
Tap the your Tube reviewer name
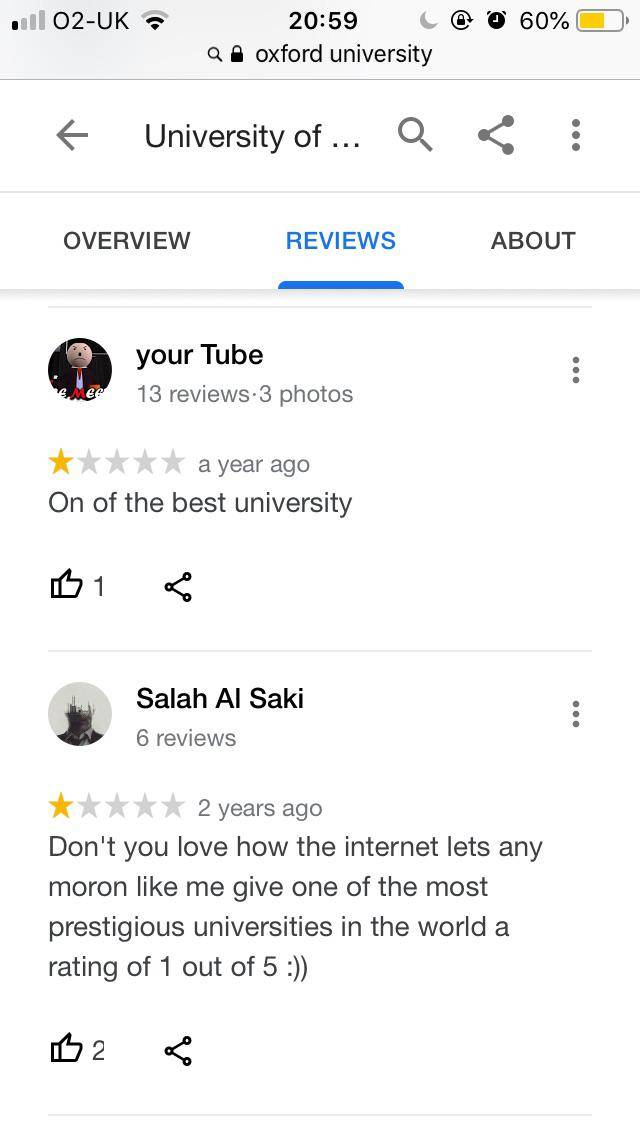pos(199,355)
